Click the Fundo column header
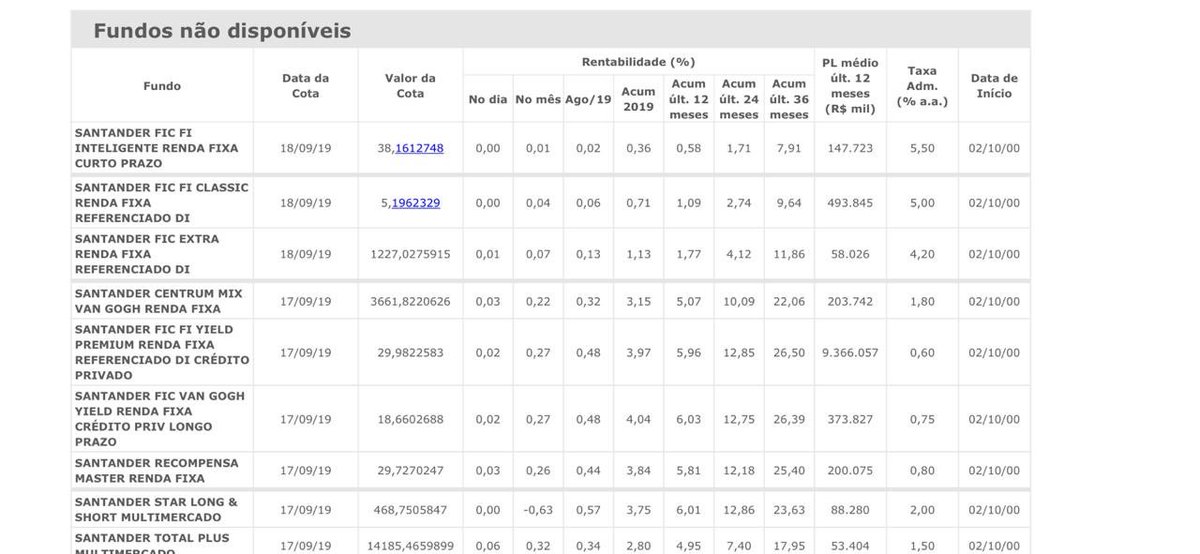This screenshot has height=554, width=1200. click(162, 86)
